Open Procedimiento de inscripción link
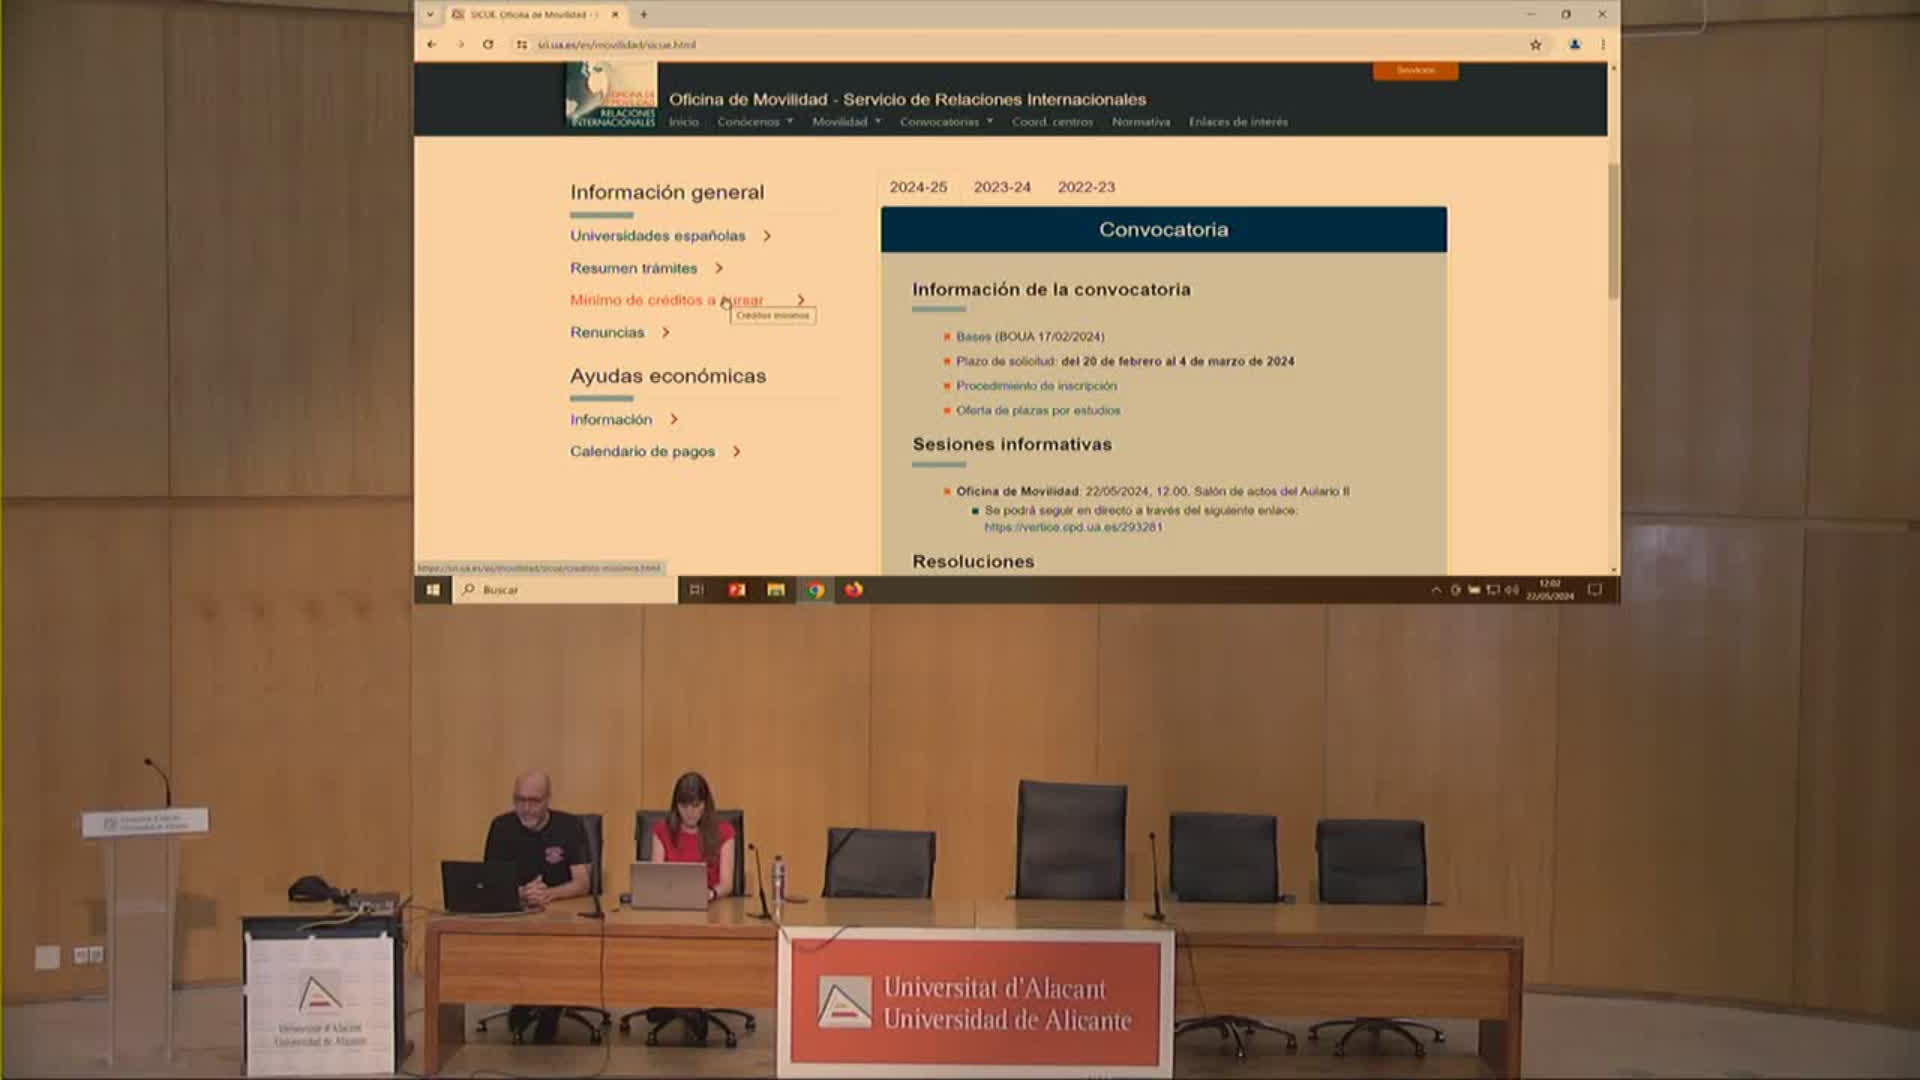Image resolution: width=1920 pixels, height=1080 pixels. click(x=1036, y=386)
